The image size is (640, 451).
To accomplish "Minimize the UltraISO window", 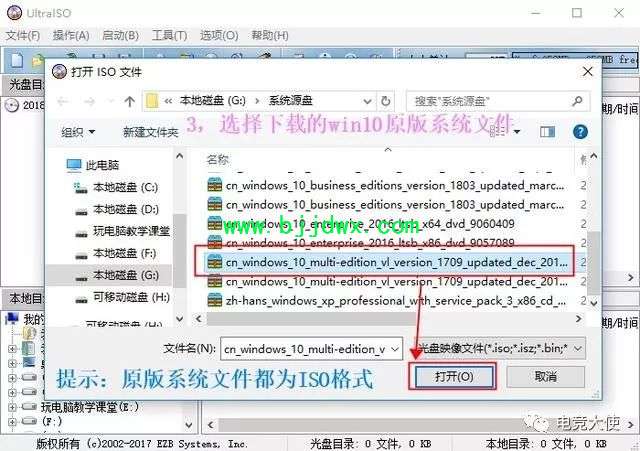I will [x=536, y=13].
